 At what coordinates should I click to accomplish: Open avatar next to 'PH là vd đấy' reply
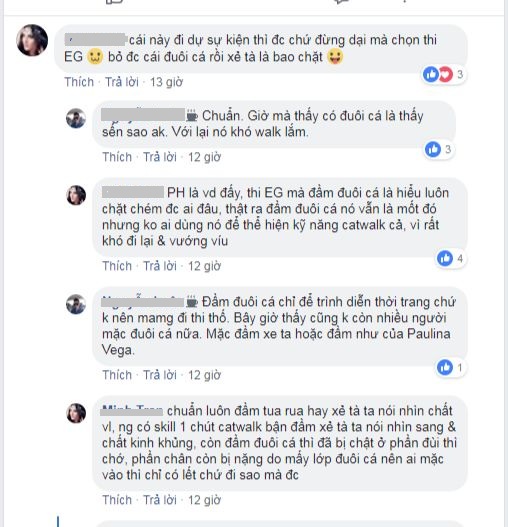click(76, 195)
